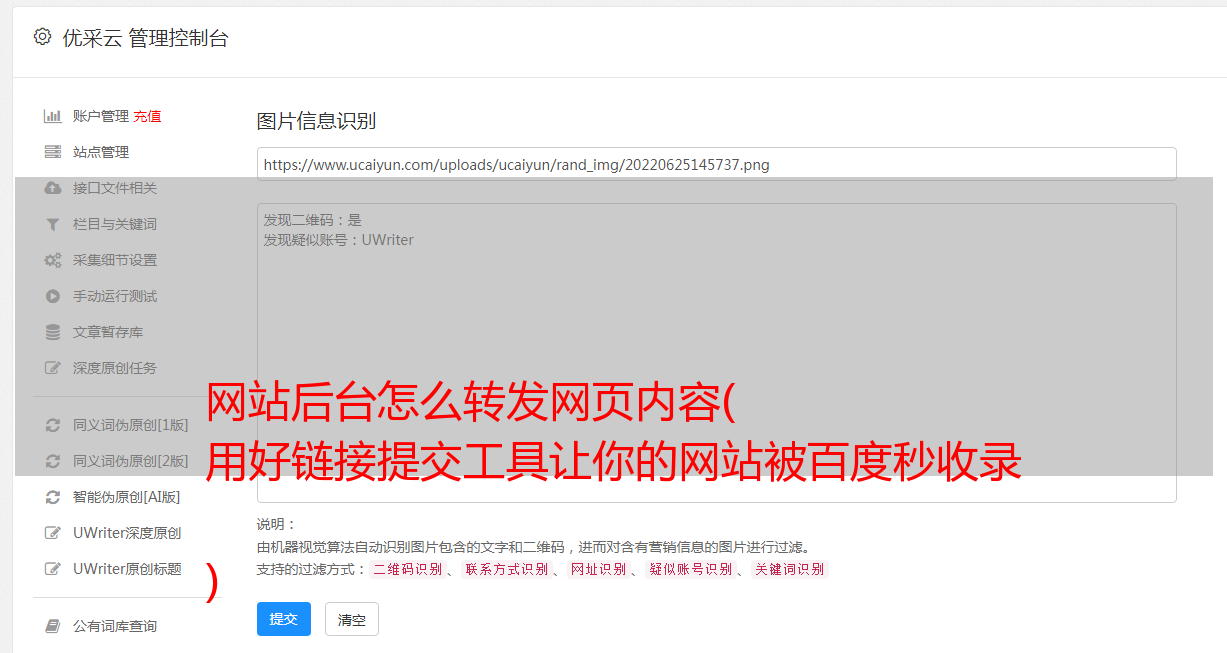Viewport: 1227px width, 653px height.
Task: Open 手动运行测试 menu item
Action: coord(115,296)
